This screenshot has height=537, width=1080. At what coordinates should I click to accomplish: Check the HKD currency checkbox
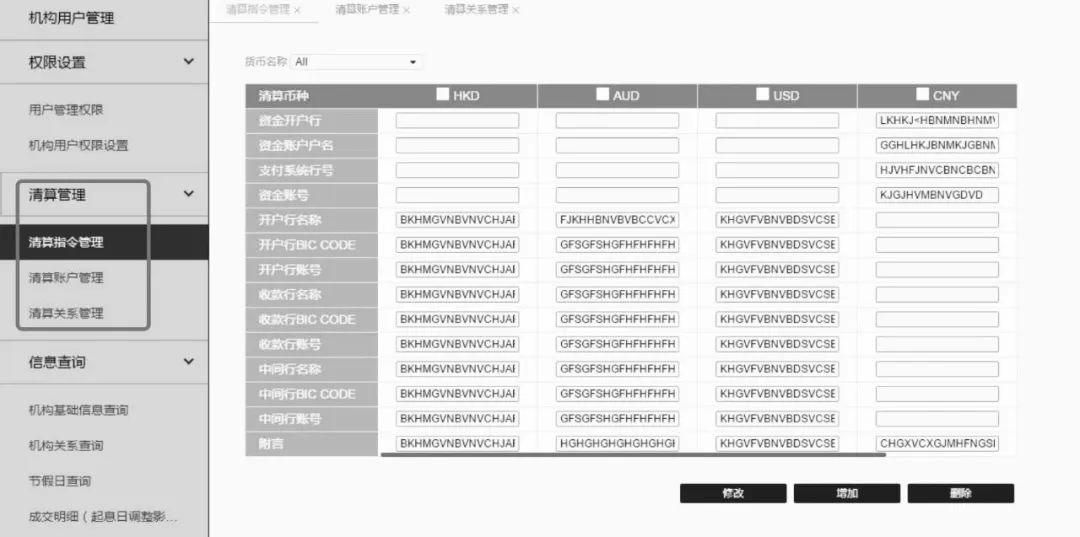pyautogui.click(x=442, y=94)
